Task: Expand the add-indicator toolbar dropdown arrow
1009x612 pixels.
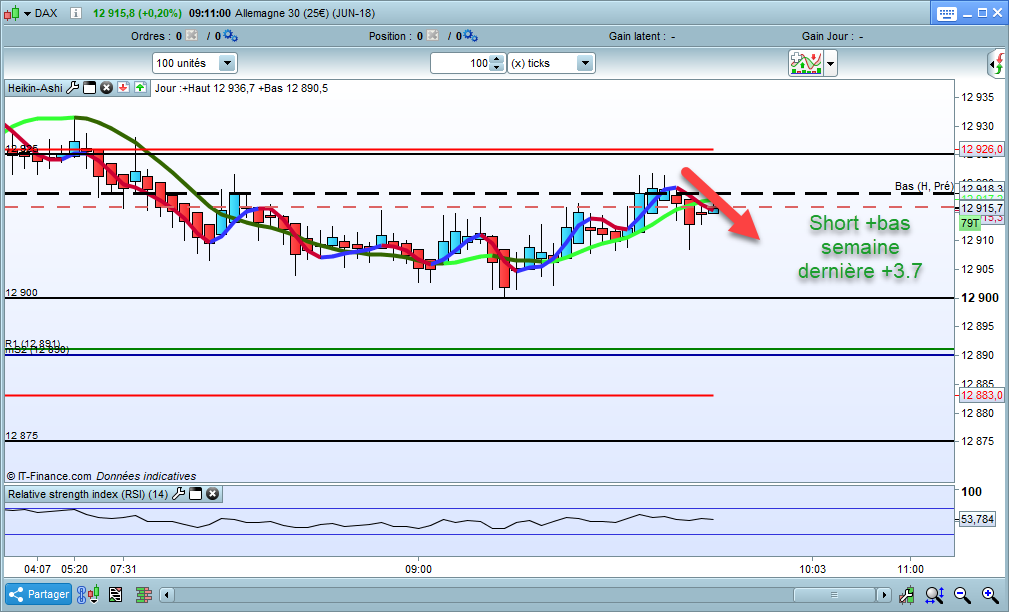Action: tap(831, 64)
